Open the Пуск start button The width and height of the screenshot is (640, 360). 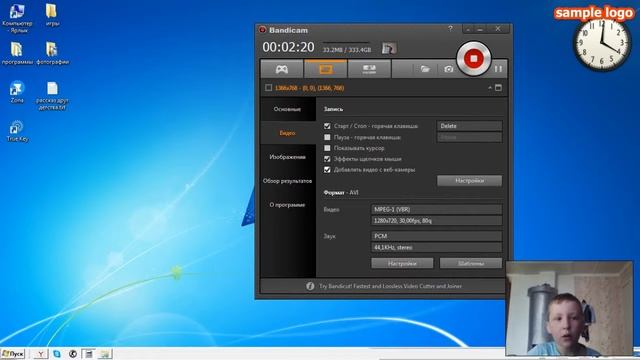click(x=13, y=353)
